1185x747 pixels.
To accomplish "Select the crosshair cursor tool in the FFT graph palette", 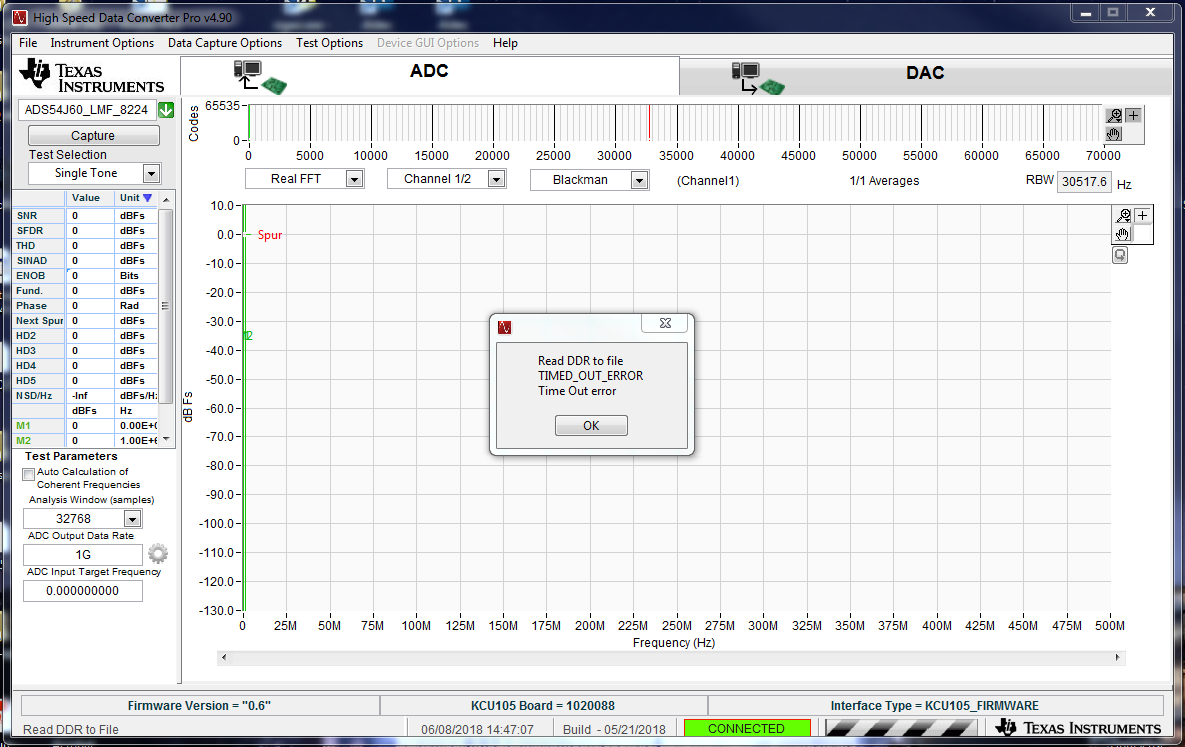I will [1143, 216].
